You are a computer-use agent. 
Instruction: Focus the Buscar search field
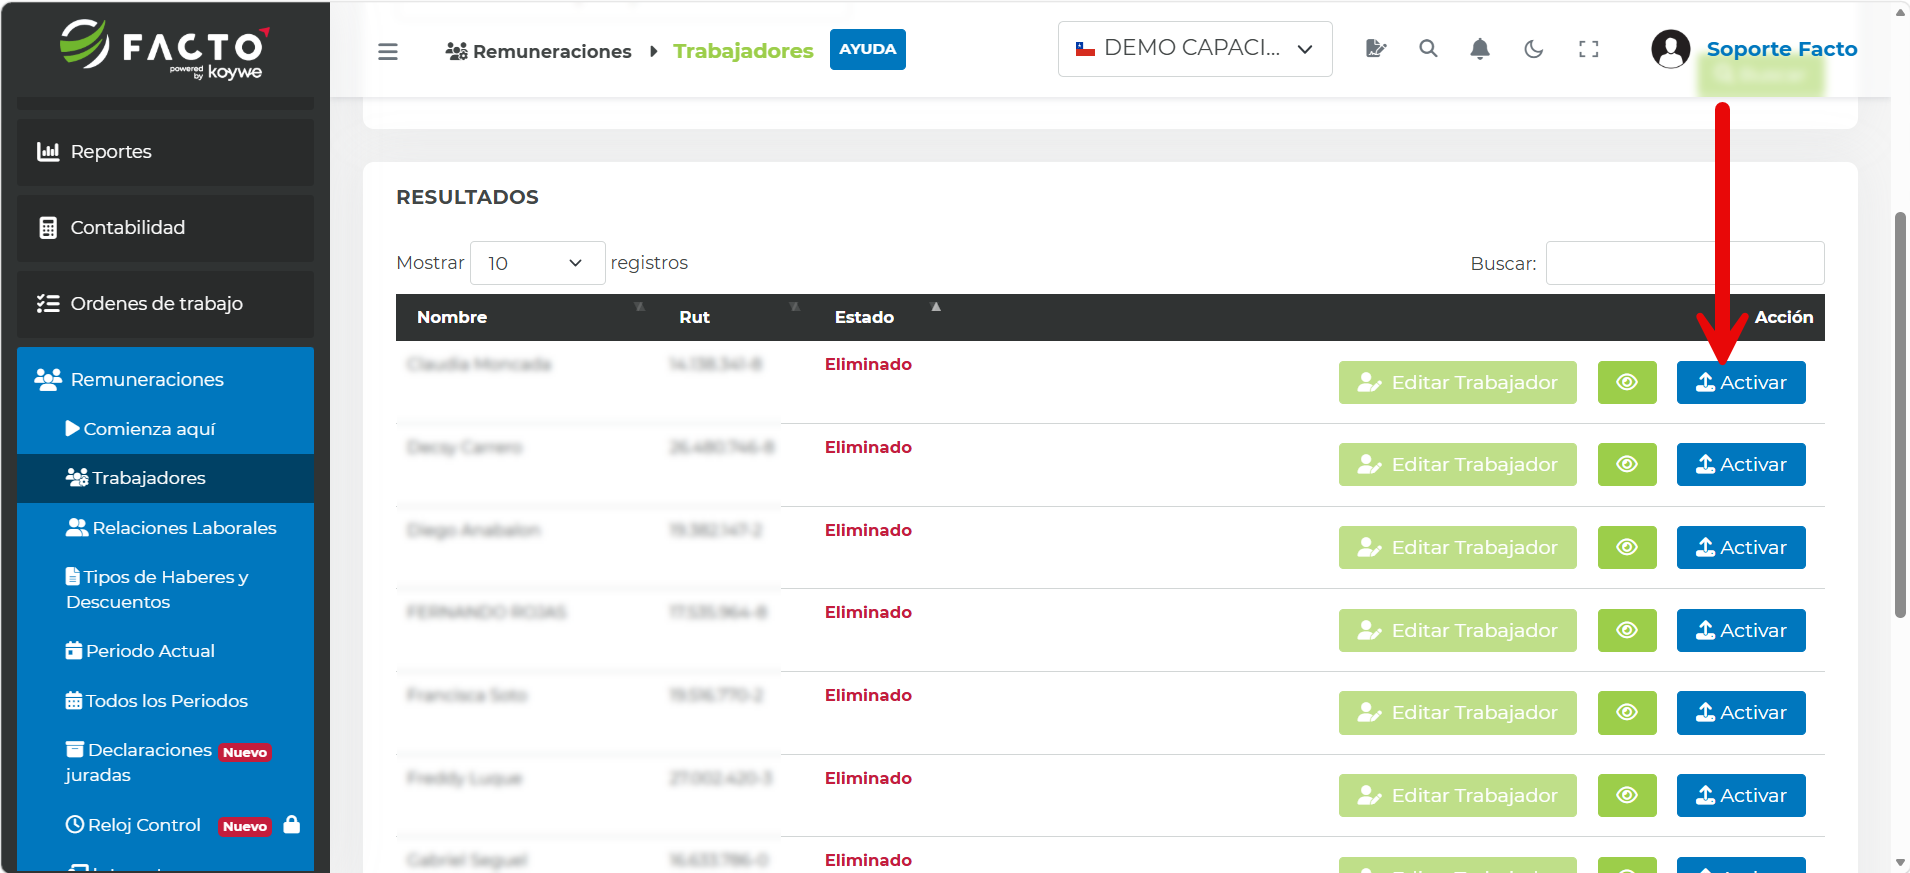(x=1685, y=263)
